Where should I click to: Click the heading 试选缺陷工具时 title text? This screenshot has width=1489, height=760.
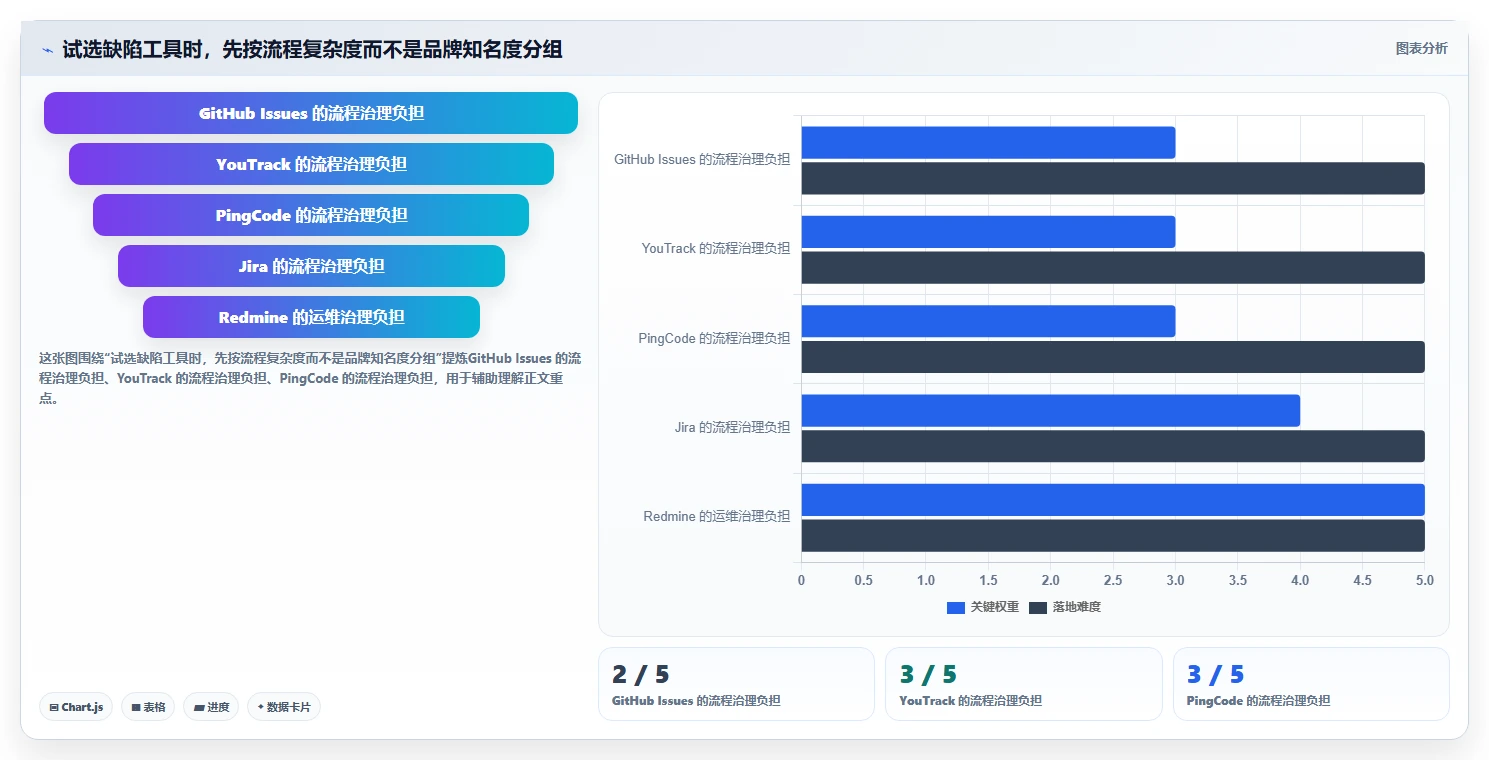pos(312,49)
